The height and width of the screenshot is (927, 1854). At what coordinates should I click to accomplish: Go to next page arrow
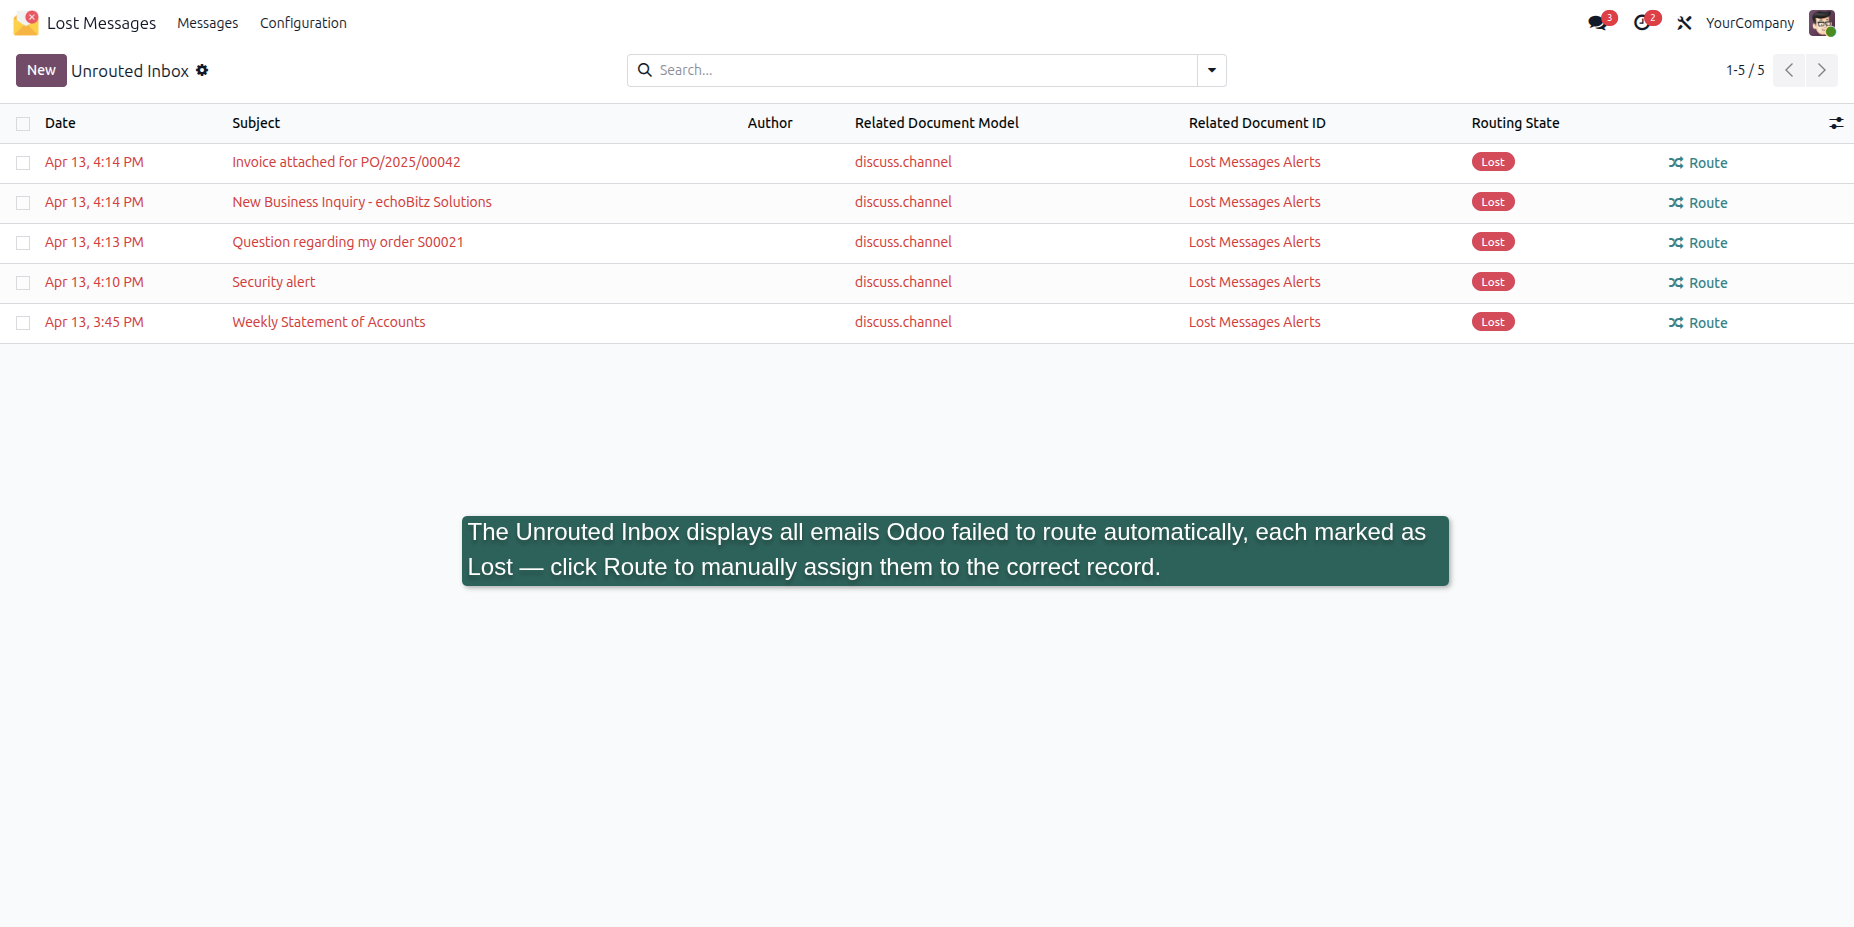[1822, 70]
